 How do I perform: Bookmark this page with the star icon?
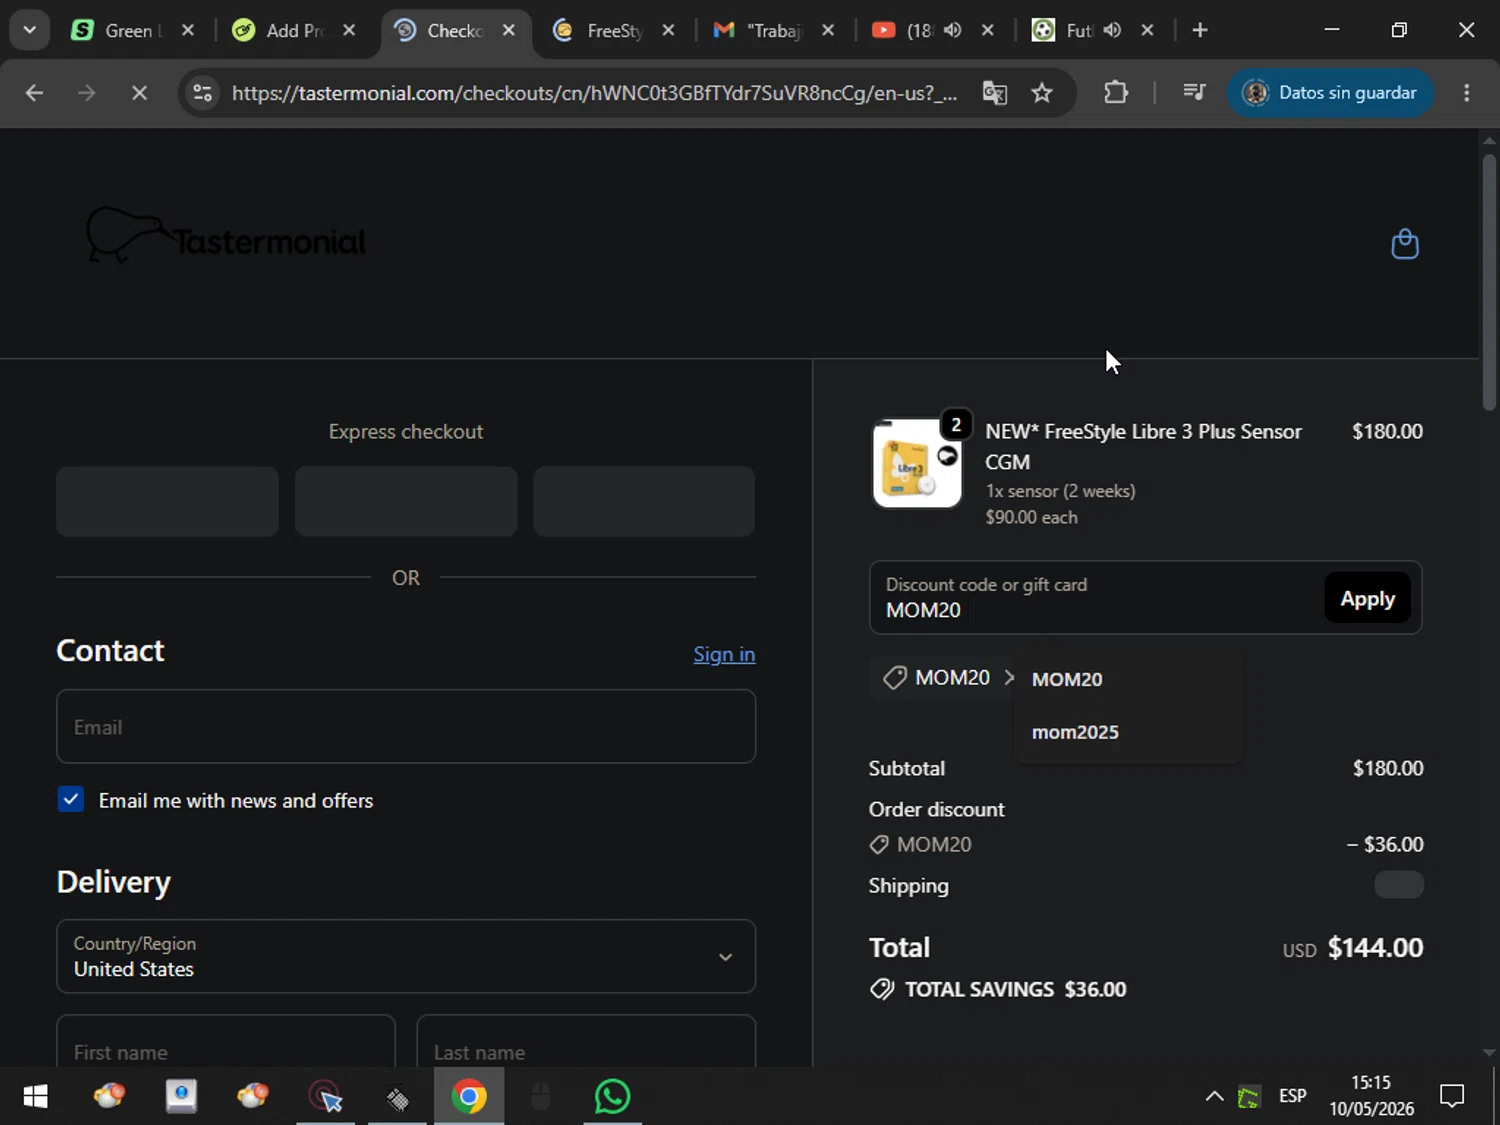click(x=1042, y=93)
